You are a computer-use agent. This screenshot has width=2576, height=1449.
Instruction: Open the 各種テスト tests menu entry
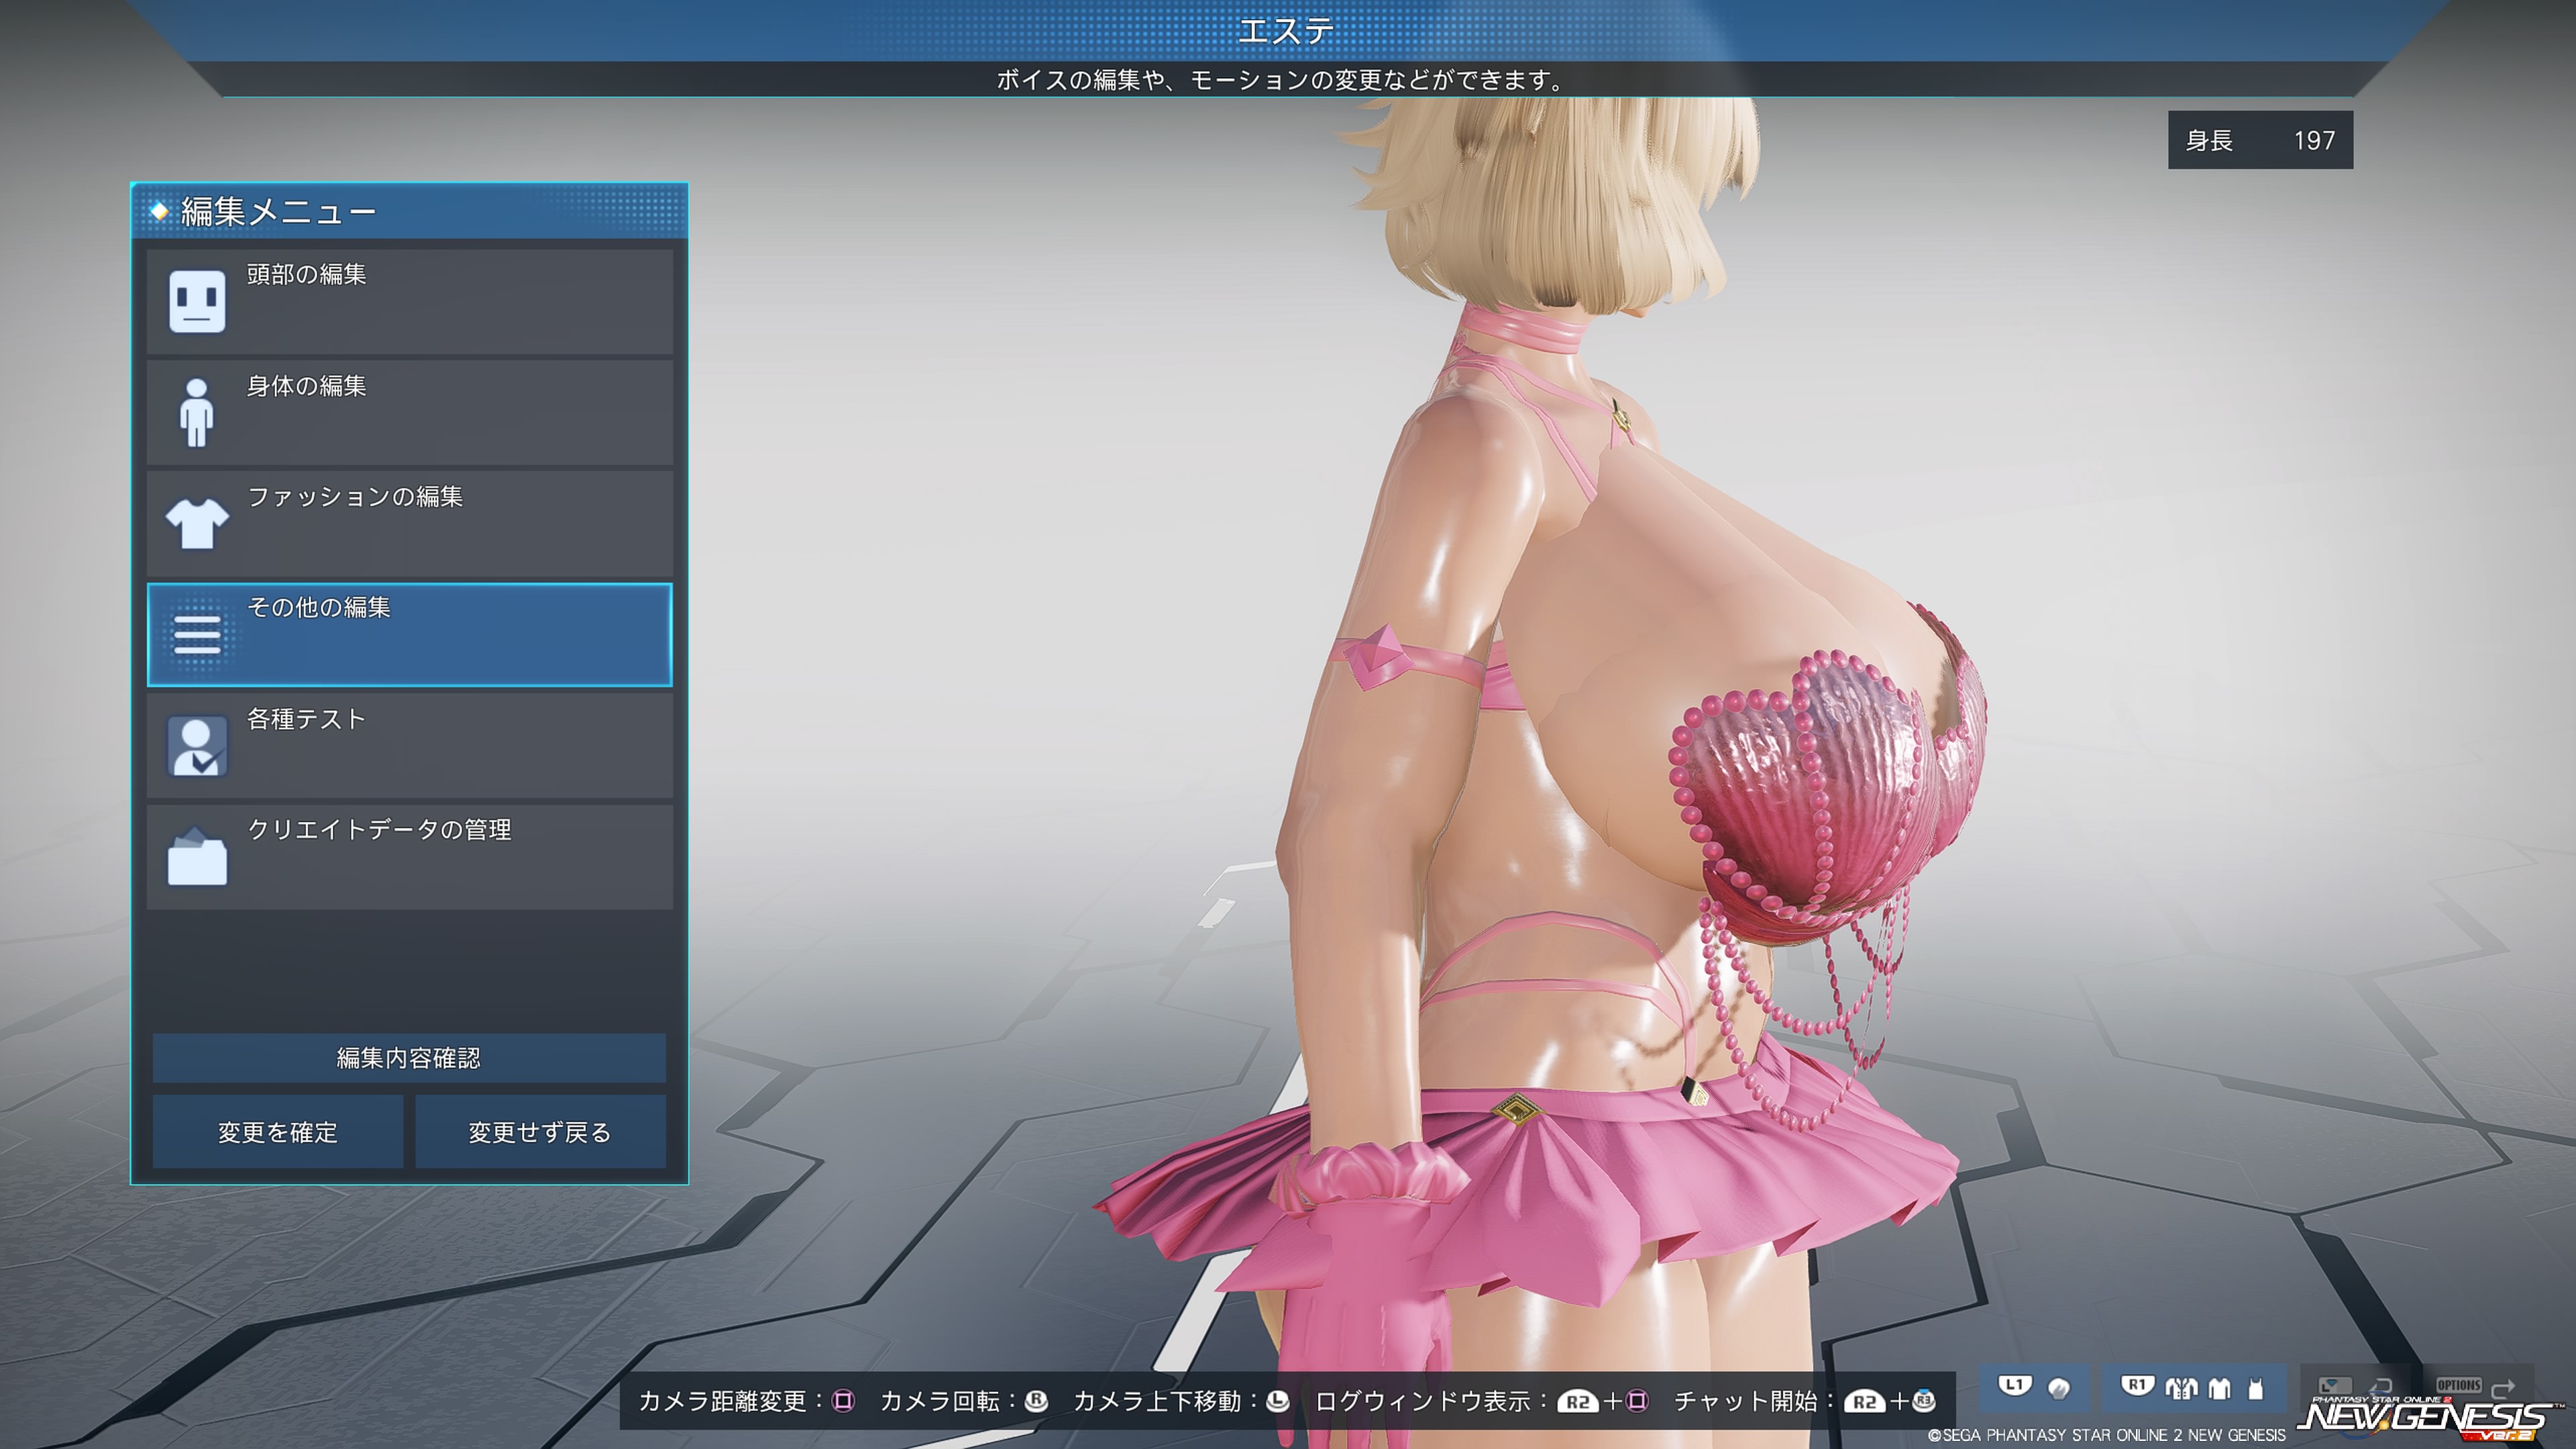click(409, 745)
